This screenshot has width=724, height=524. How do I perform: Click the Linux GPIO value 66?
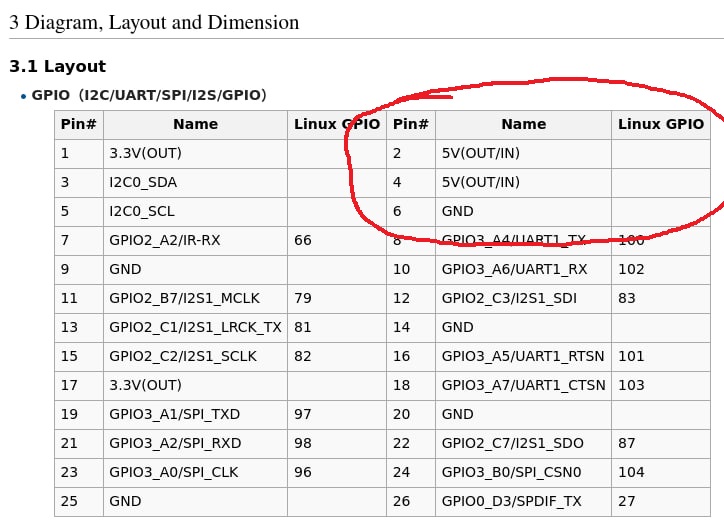[302, 240]
